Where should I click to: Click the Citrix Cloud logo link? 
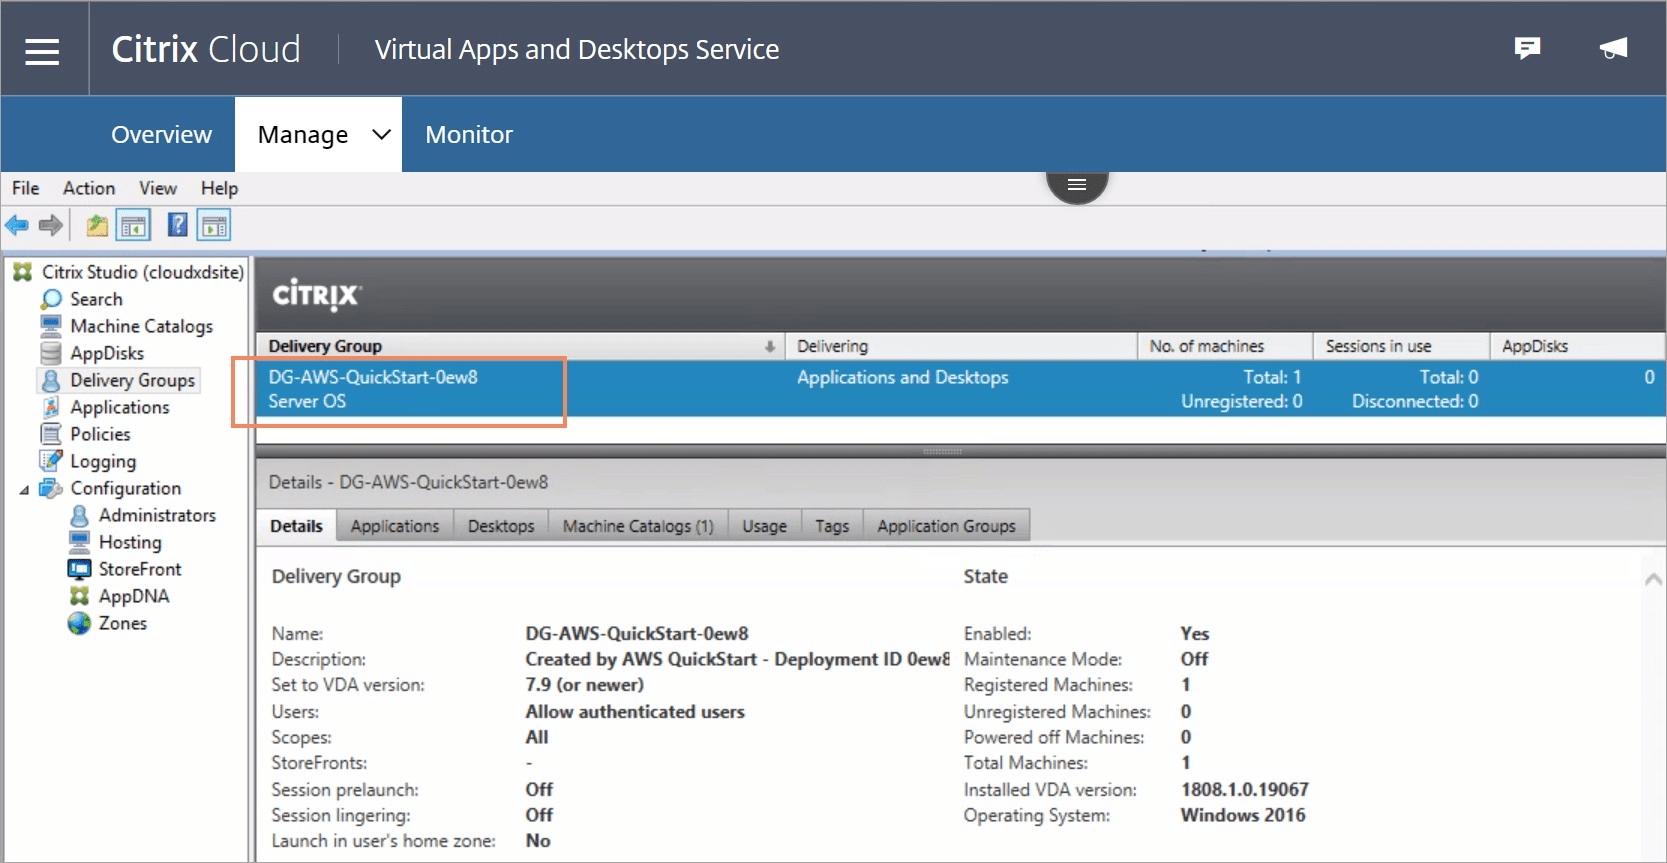coord(206,49)
